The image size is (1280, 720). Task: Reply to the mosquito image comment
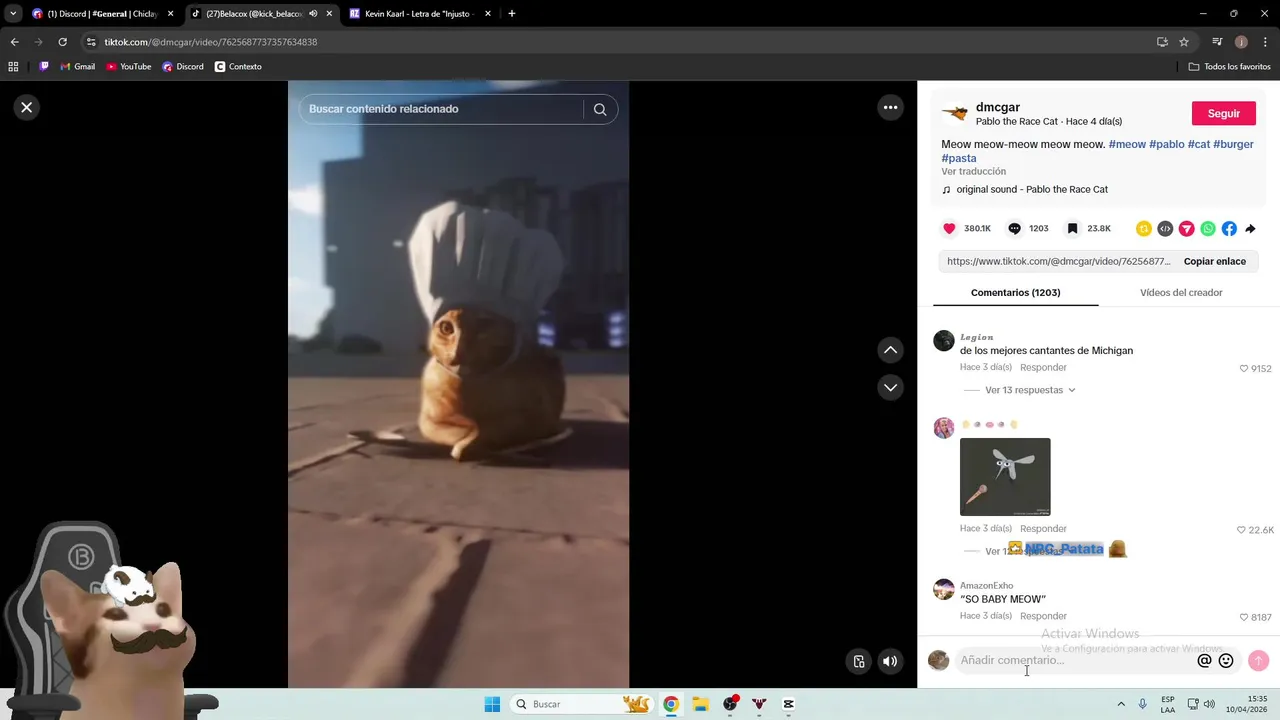pyautogui.click(x=1043, y=528)
